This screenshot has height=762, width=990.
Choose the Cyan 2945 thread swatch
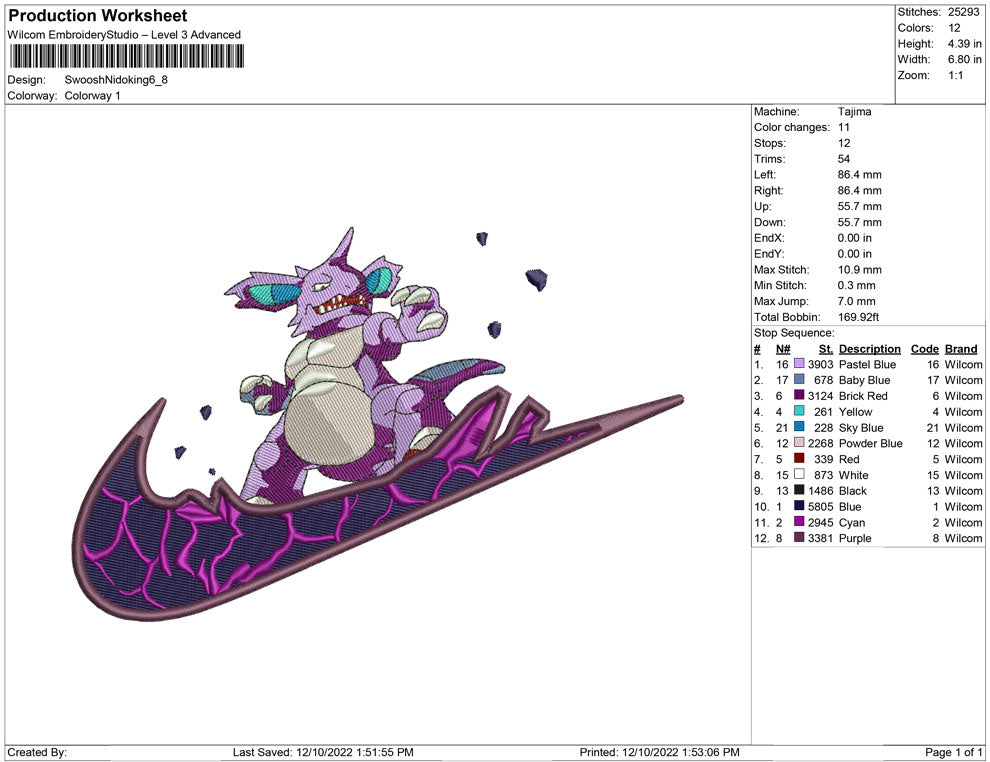[x=799, y=522]
